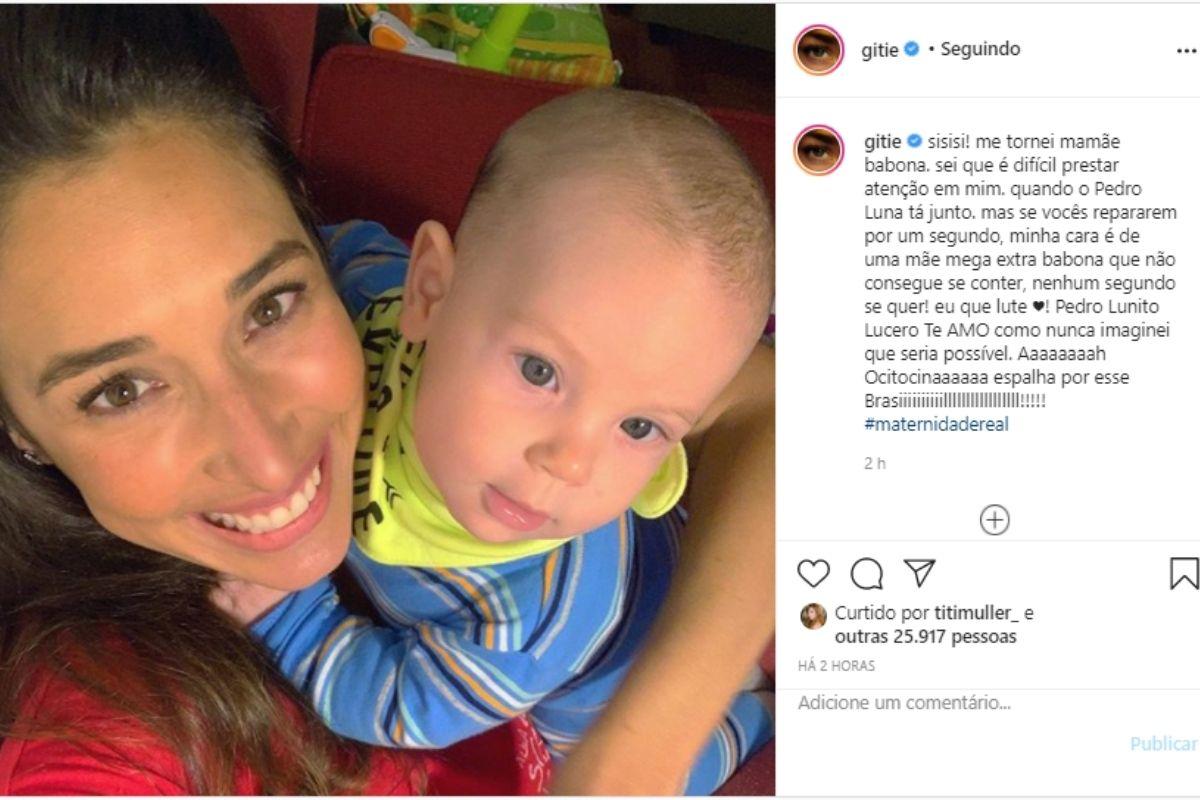Like the post with the heart icon
Image resolution: width=1200 pixels, height=800 pixels.
click(814, 573)
